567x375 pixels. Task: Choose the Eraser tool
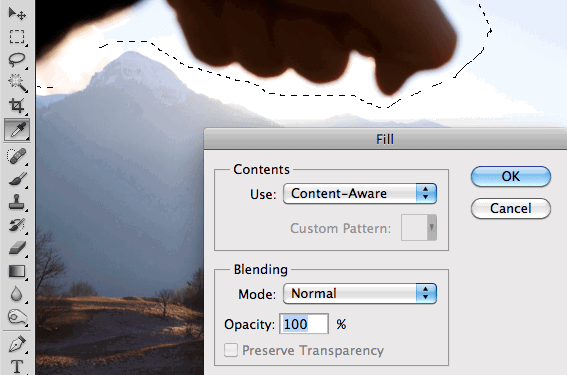pos(17,248)
